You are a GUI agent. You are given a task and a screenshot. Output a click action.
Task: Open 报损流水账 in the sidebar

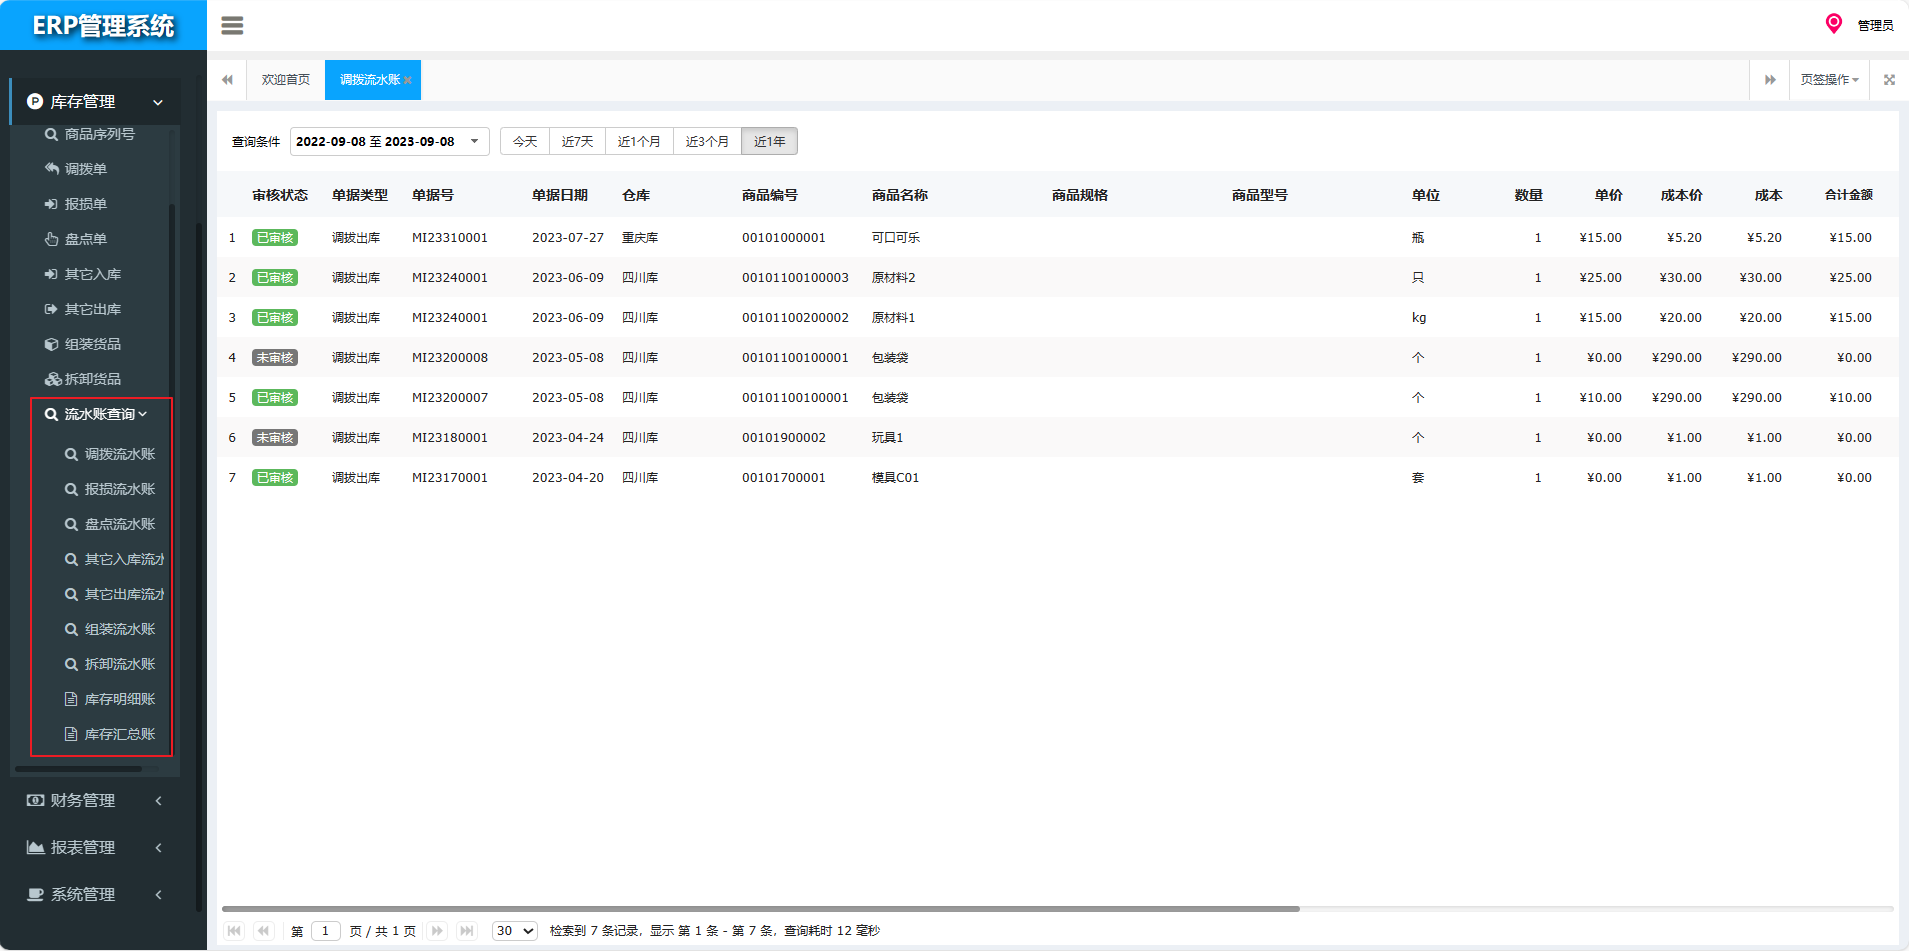tap(119, 489)
